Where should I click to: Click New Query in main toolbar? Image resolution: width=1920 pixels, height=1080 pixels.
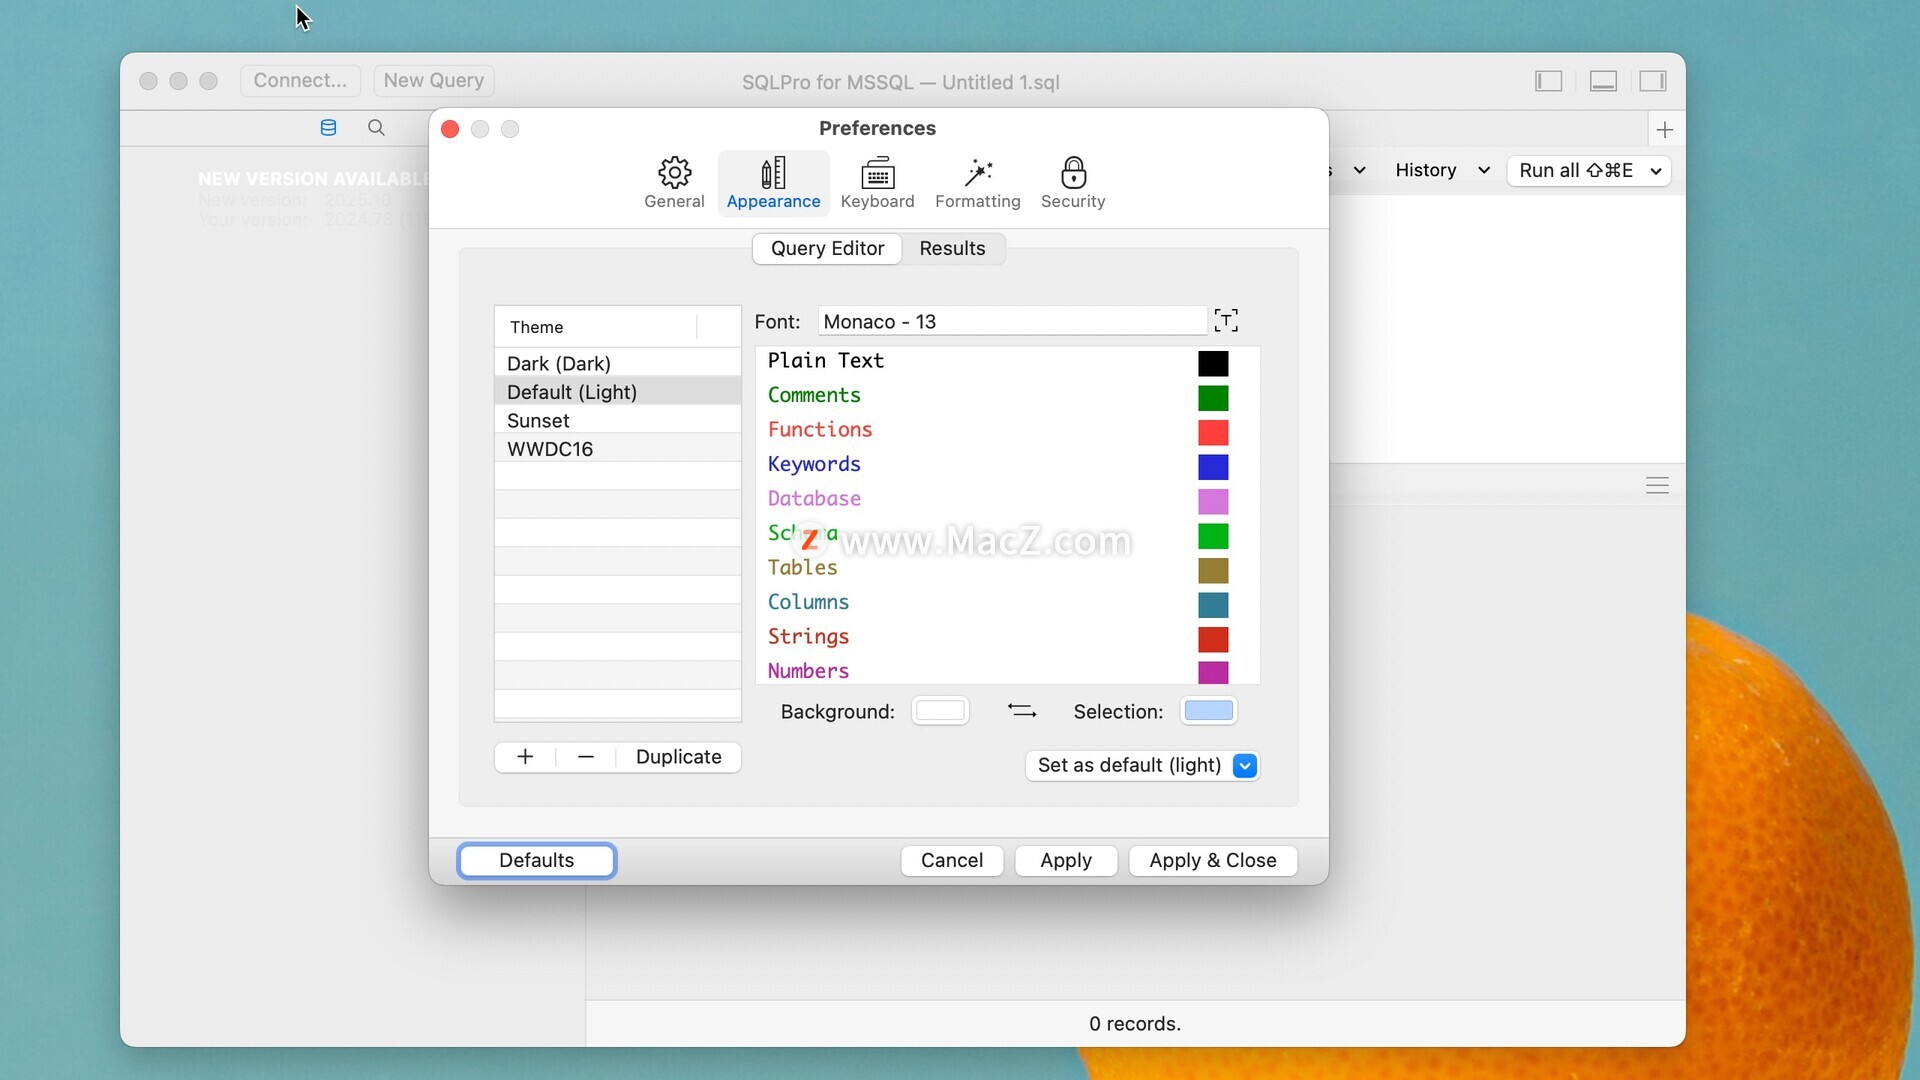tap(433, 81)
